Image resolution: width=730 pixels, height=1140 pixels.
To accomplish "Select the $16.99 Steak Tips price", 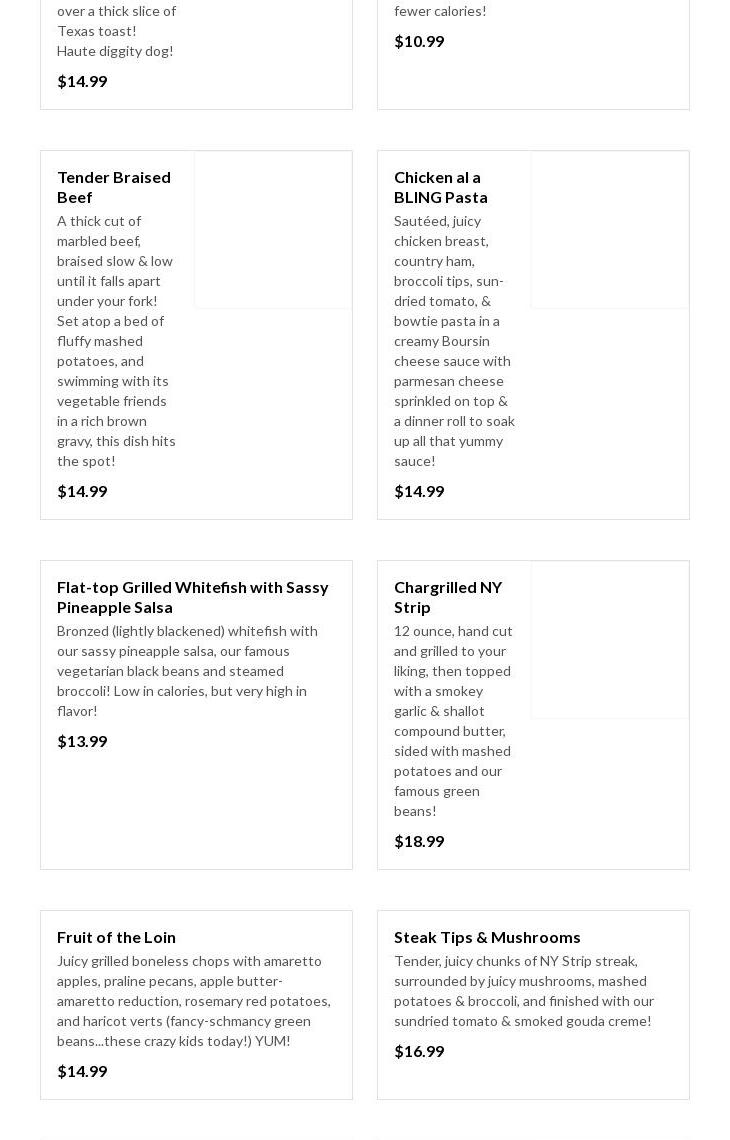I will pyautogui.click(x=419, y=1051).
